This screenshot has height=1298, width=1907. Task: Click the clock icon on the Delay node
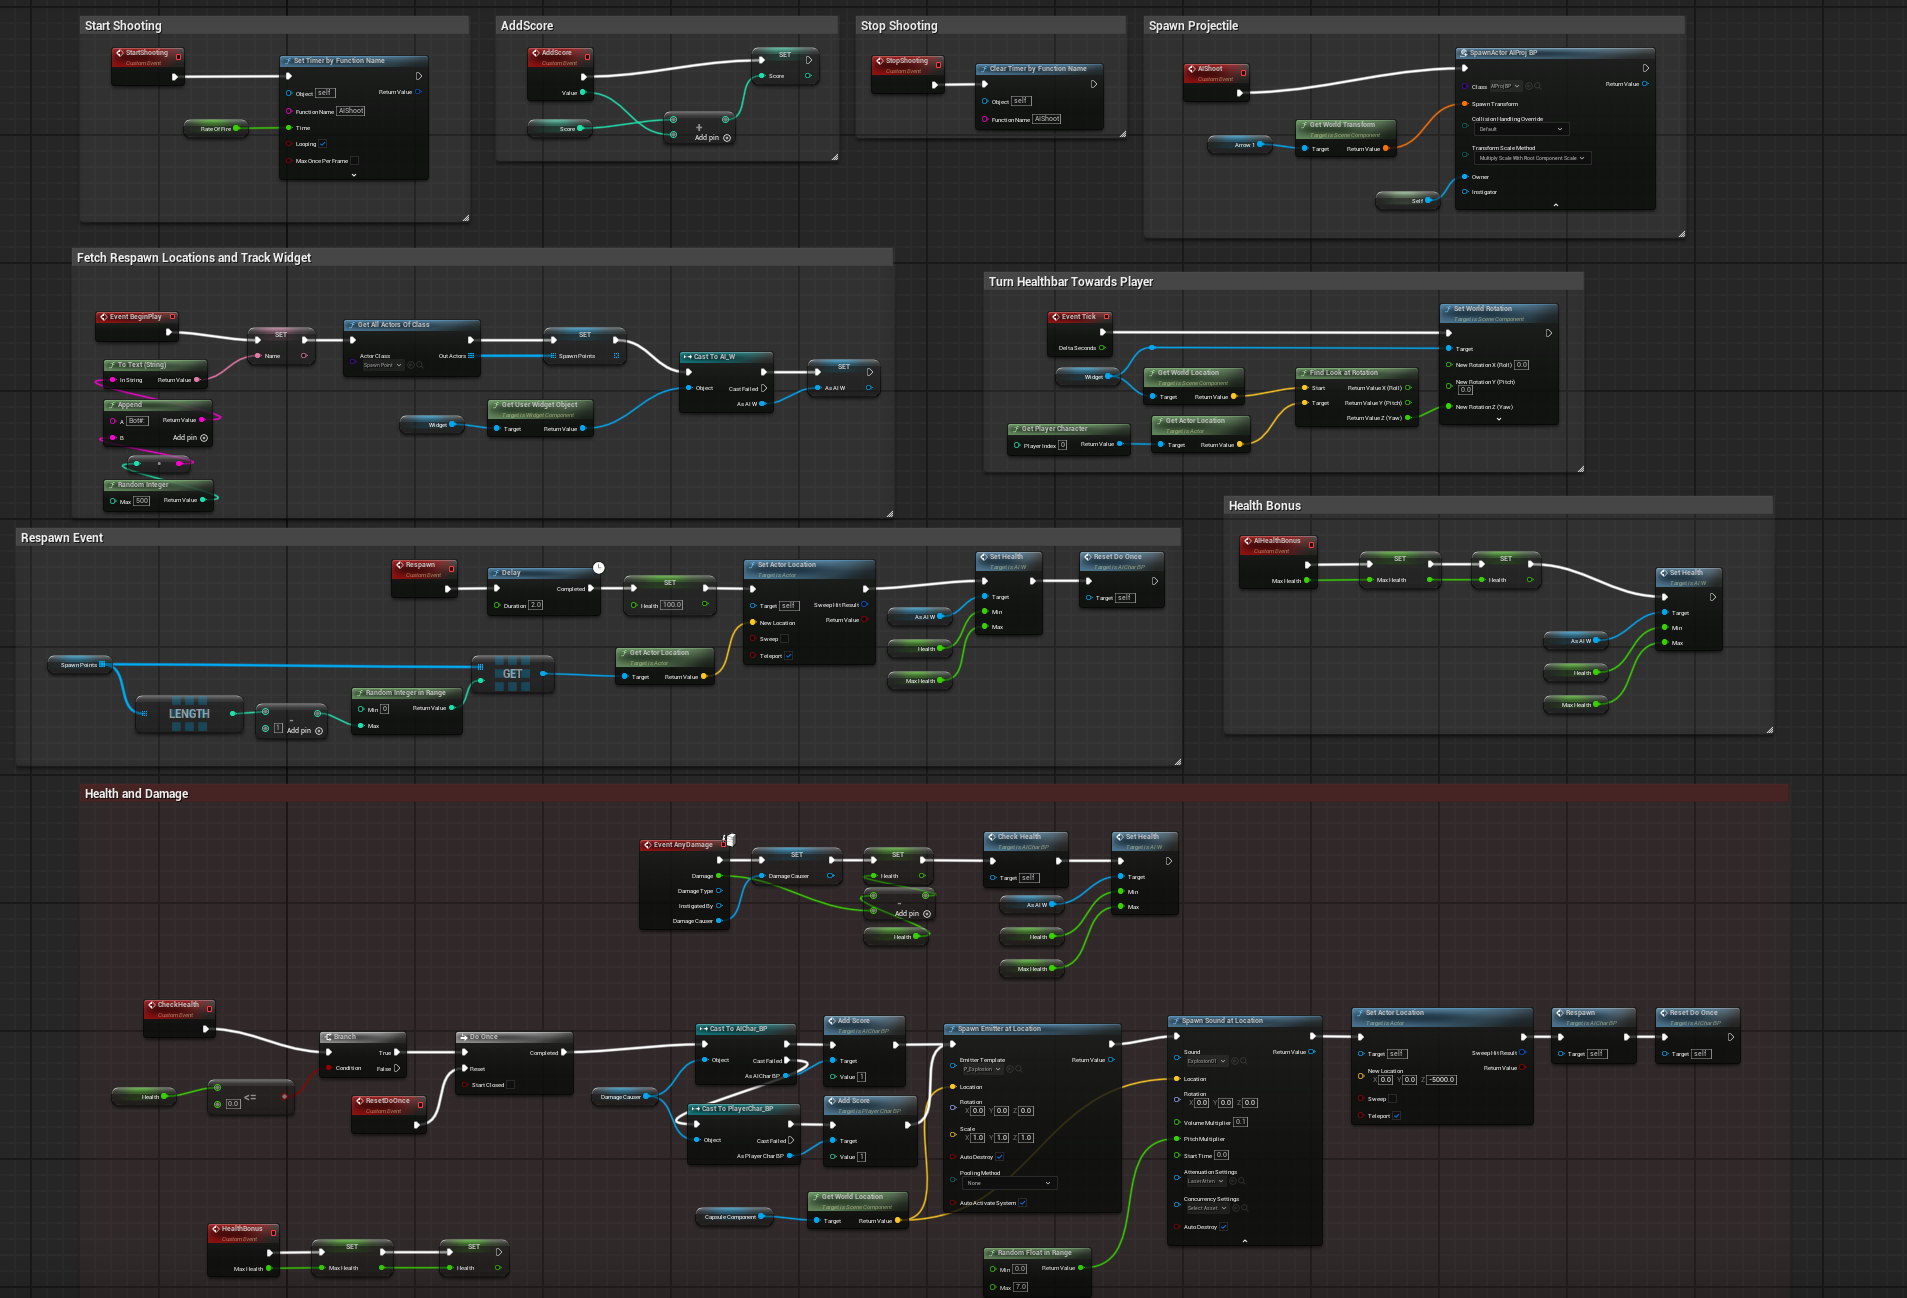point(598,568)
